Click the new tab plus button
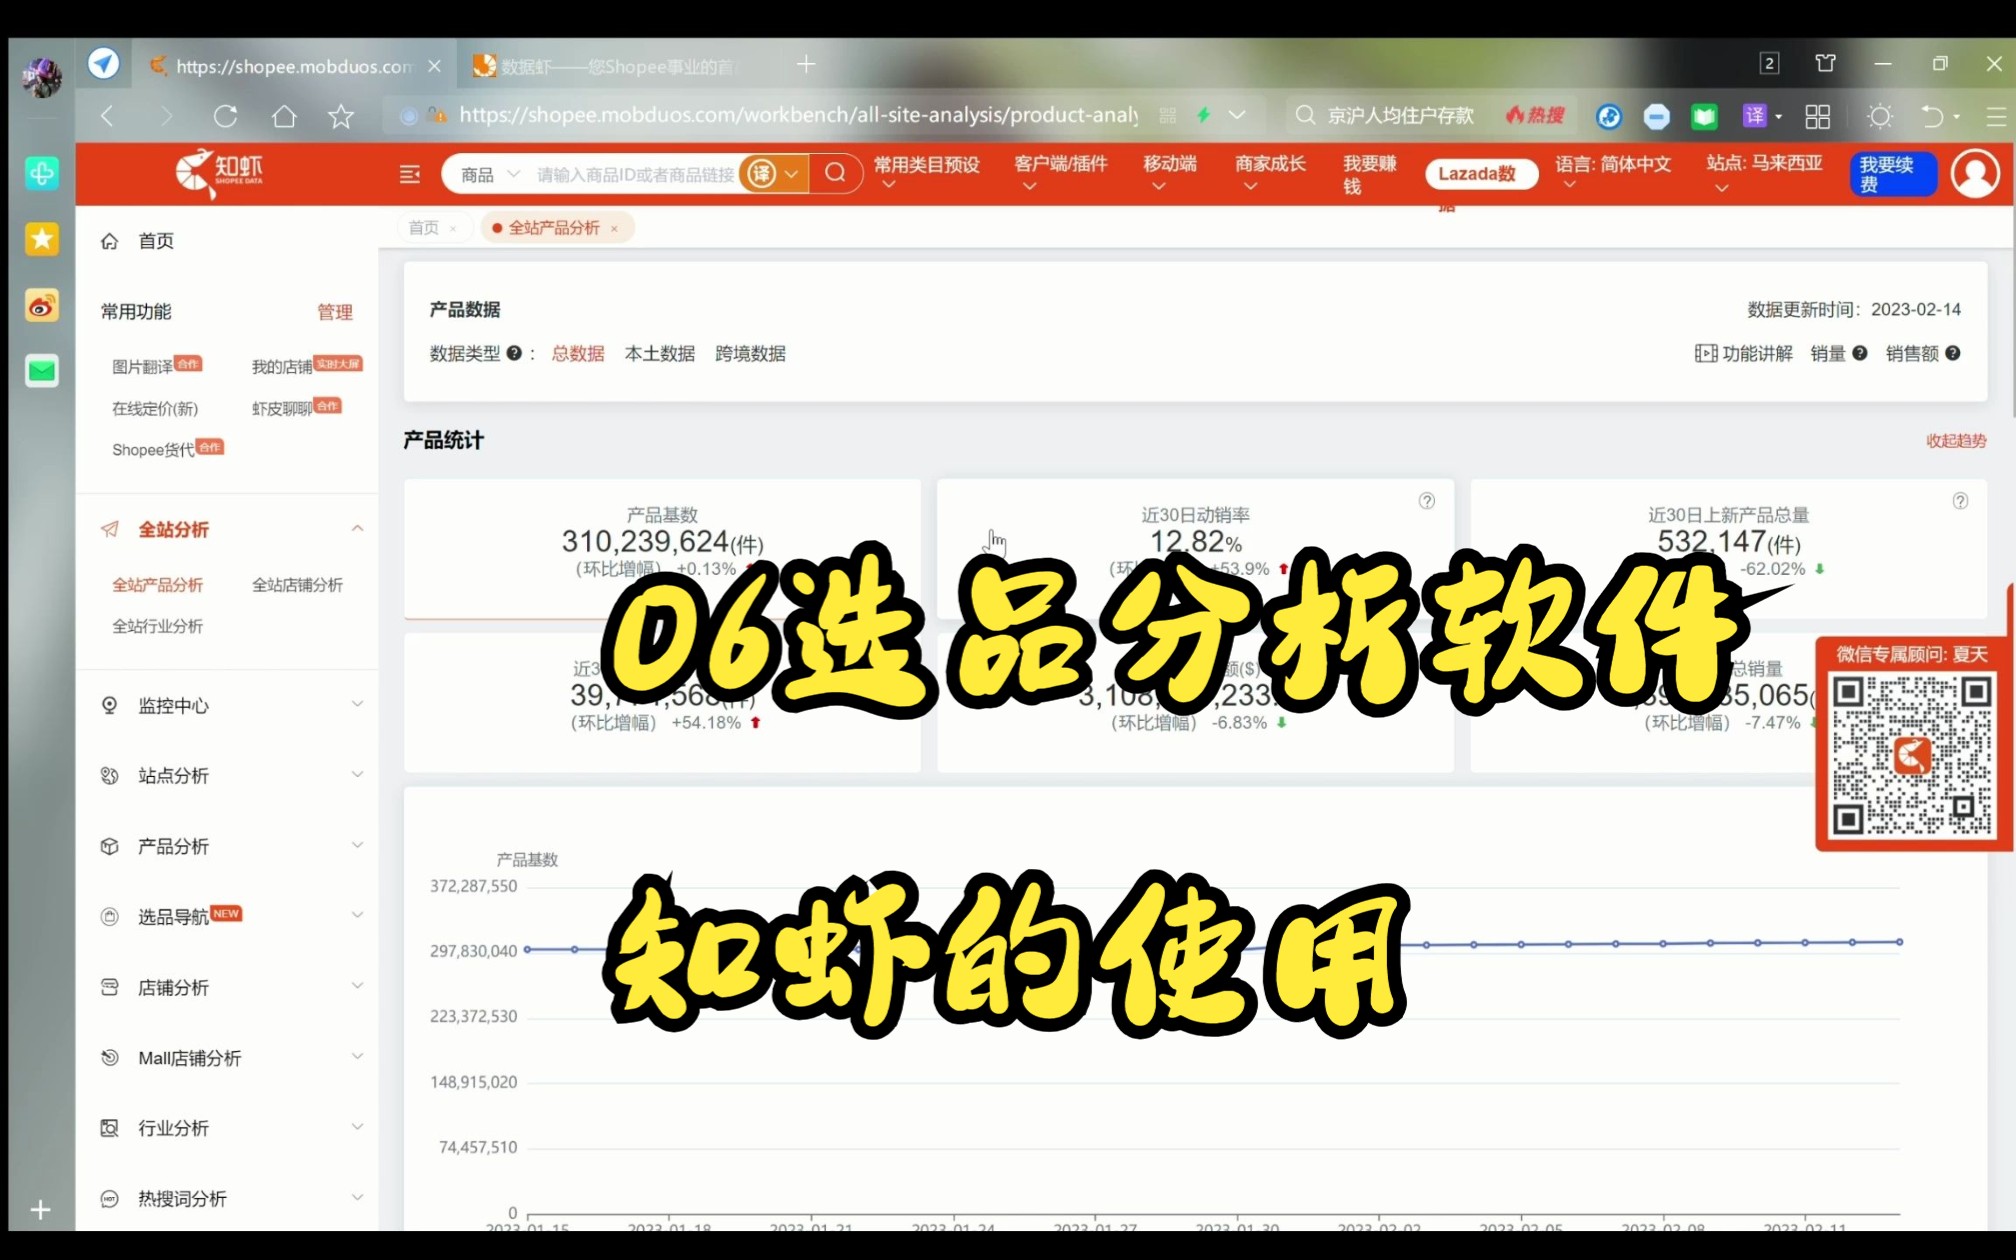 806,65
